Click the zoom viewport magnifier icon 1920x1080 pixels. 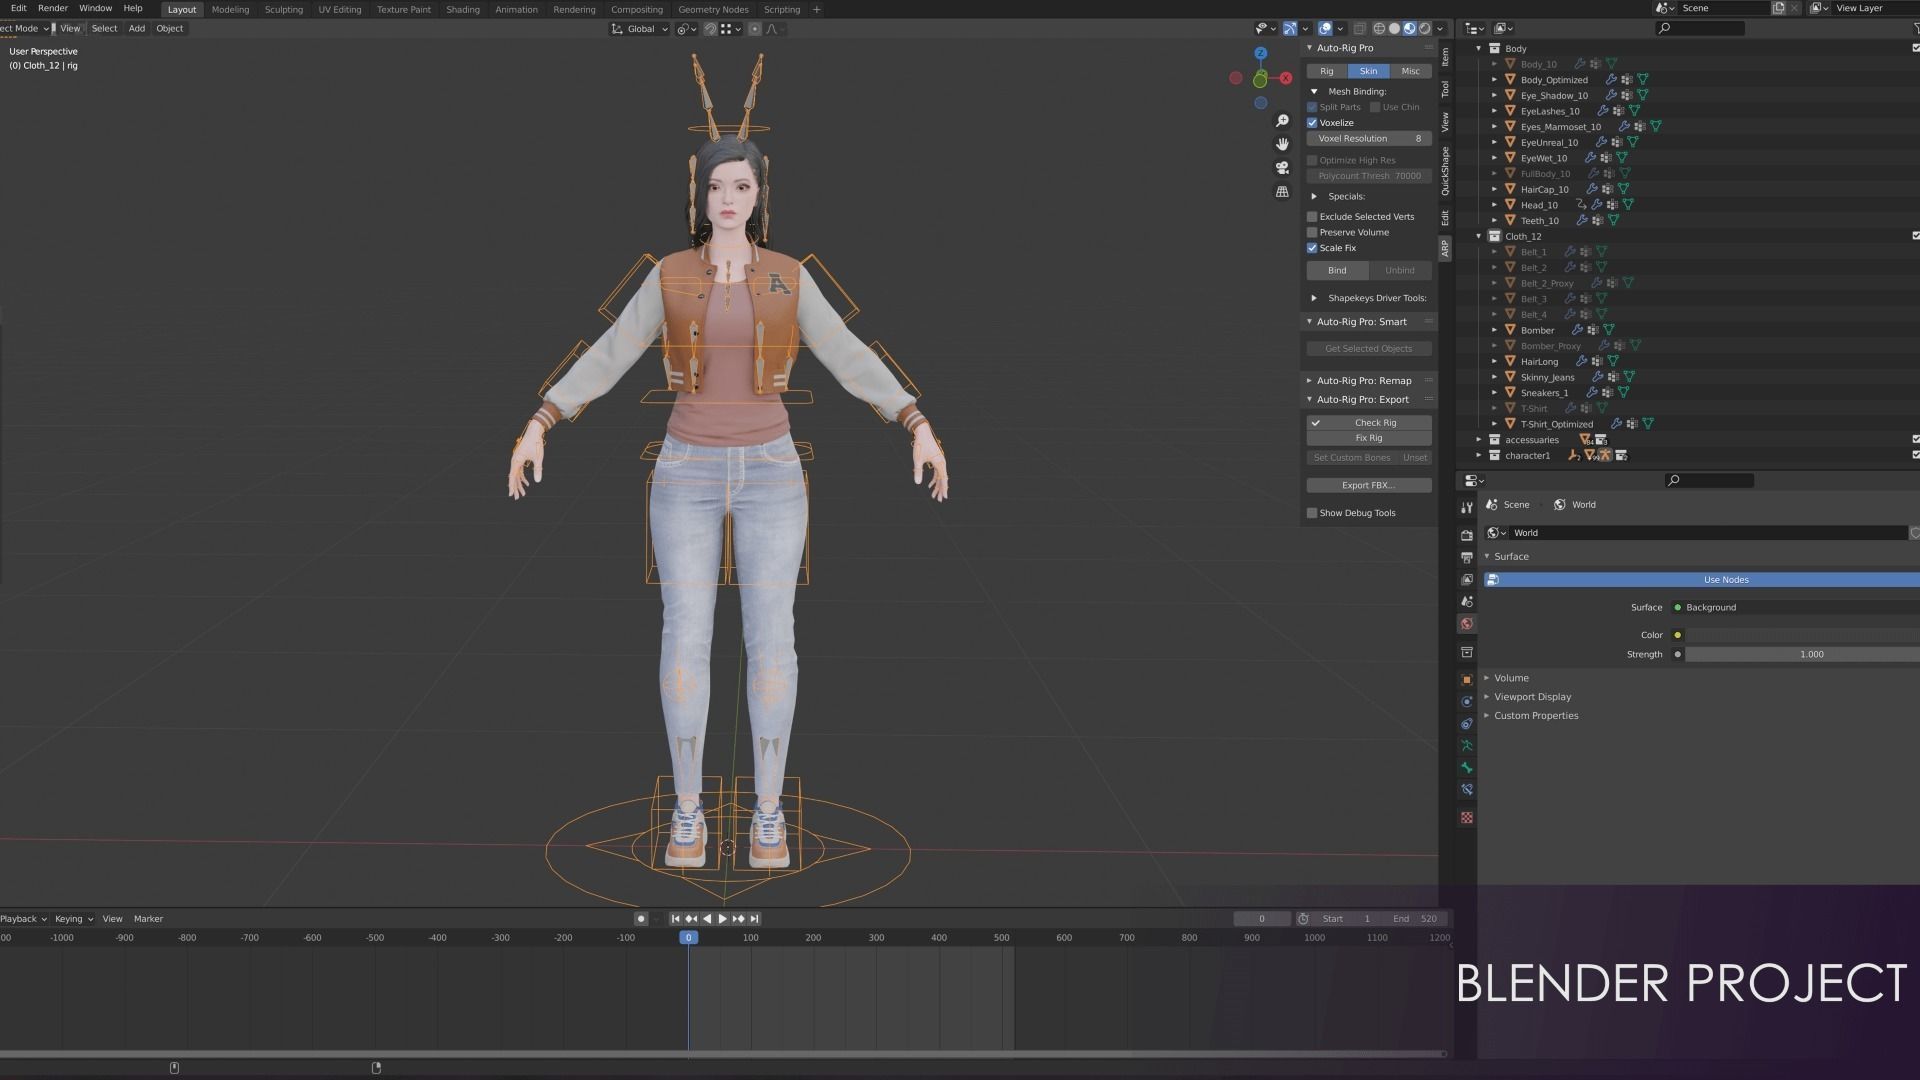pyautogui.click(x=1282, y=121)
